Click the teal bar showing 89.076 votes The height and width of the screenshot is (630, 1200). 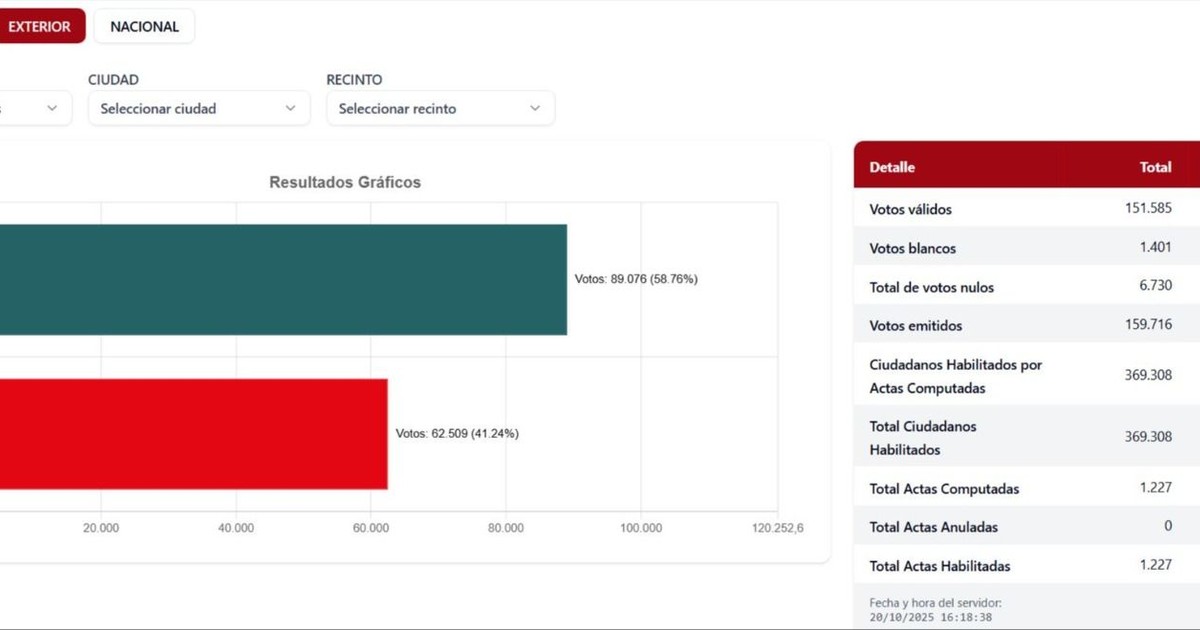point(280,278)
